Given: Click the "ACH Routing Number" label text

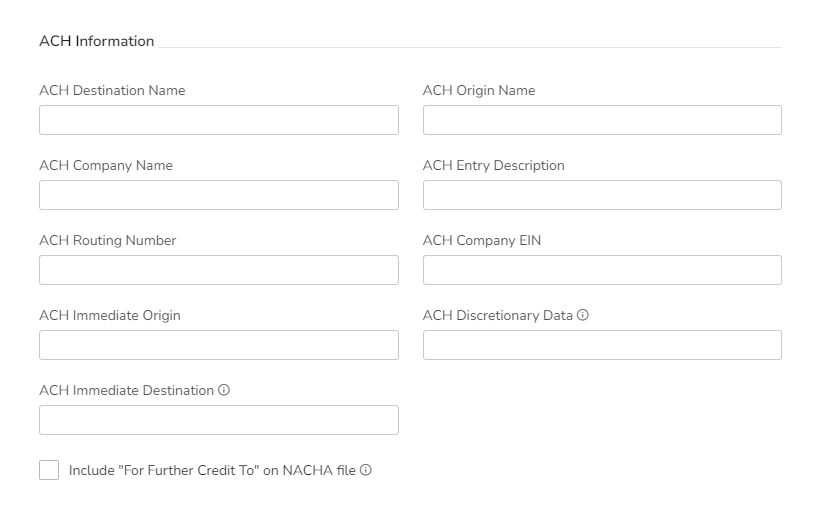Looking at the screenshot, I should tap(108, 240).
